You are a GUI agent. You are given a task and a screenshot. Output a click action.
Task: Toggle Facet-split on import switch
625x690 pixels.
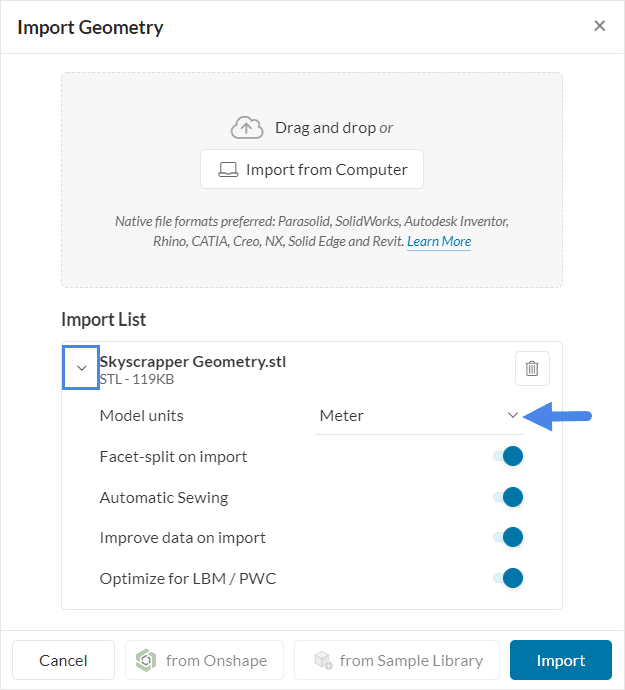[x=509, y=457]
